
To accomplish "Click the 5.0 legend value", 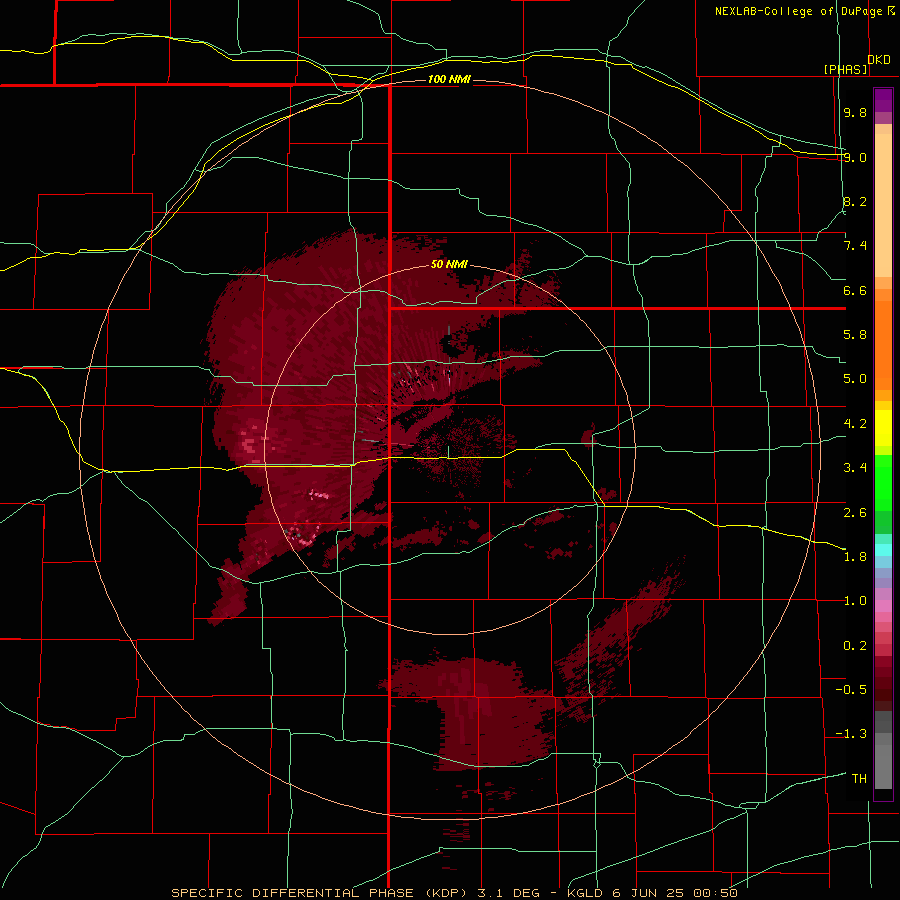I will click(x=855, y=379).
